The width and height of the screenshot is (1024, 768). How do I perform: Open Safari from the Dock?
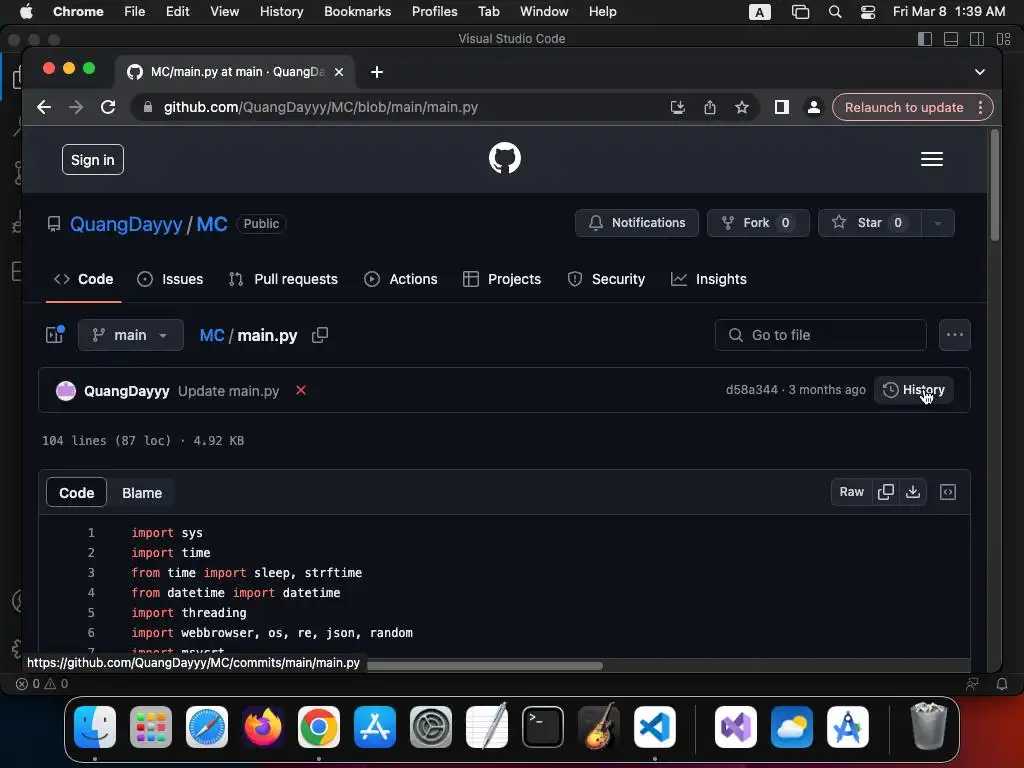(207, 727)
